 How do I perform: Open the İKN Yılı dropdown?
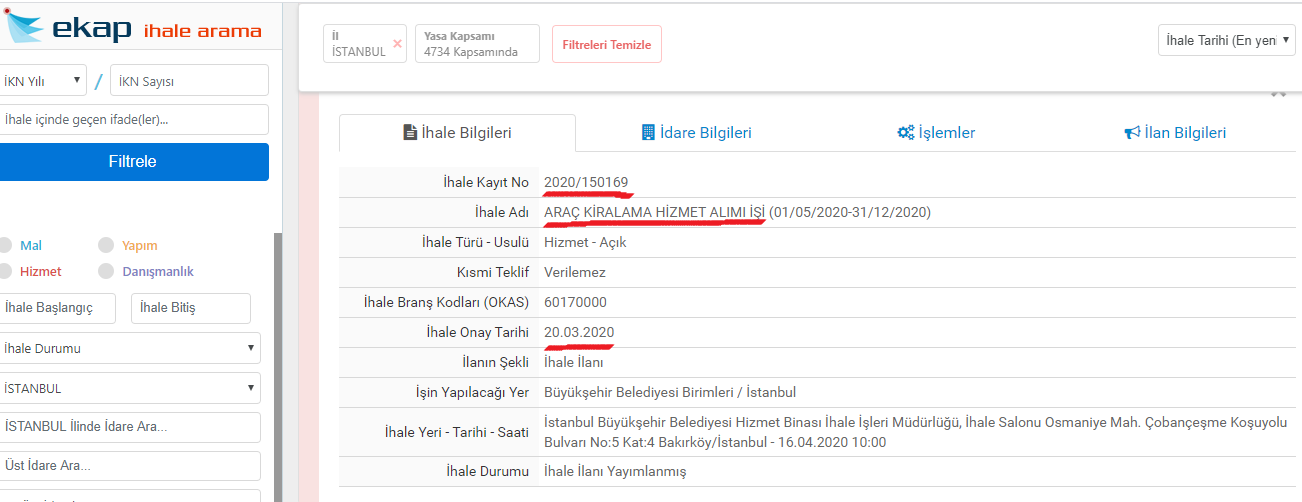pos(42,81)
